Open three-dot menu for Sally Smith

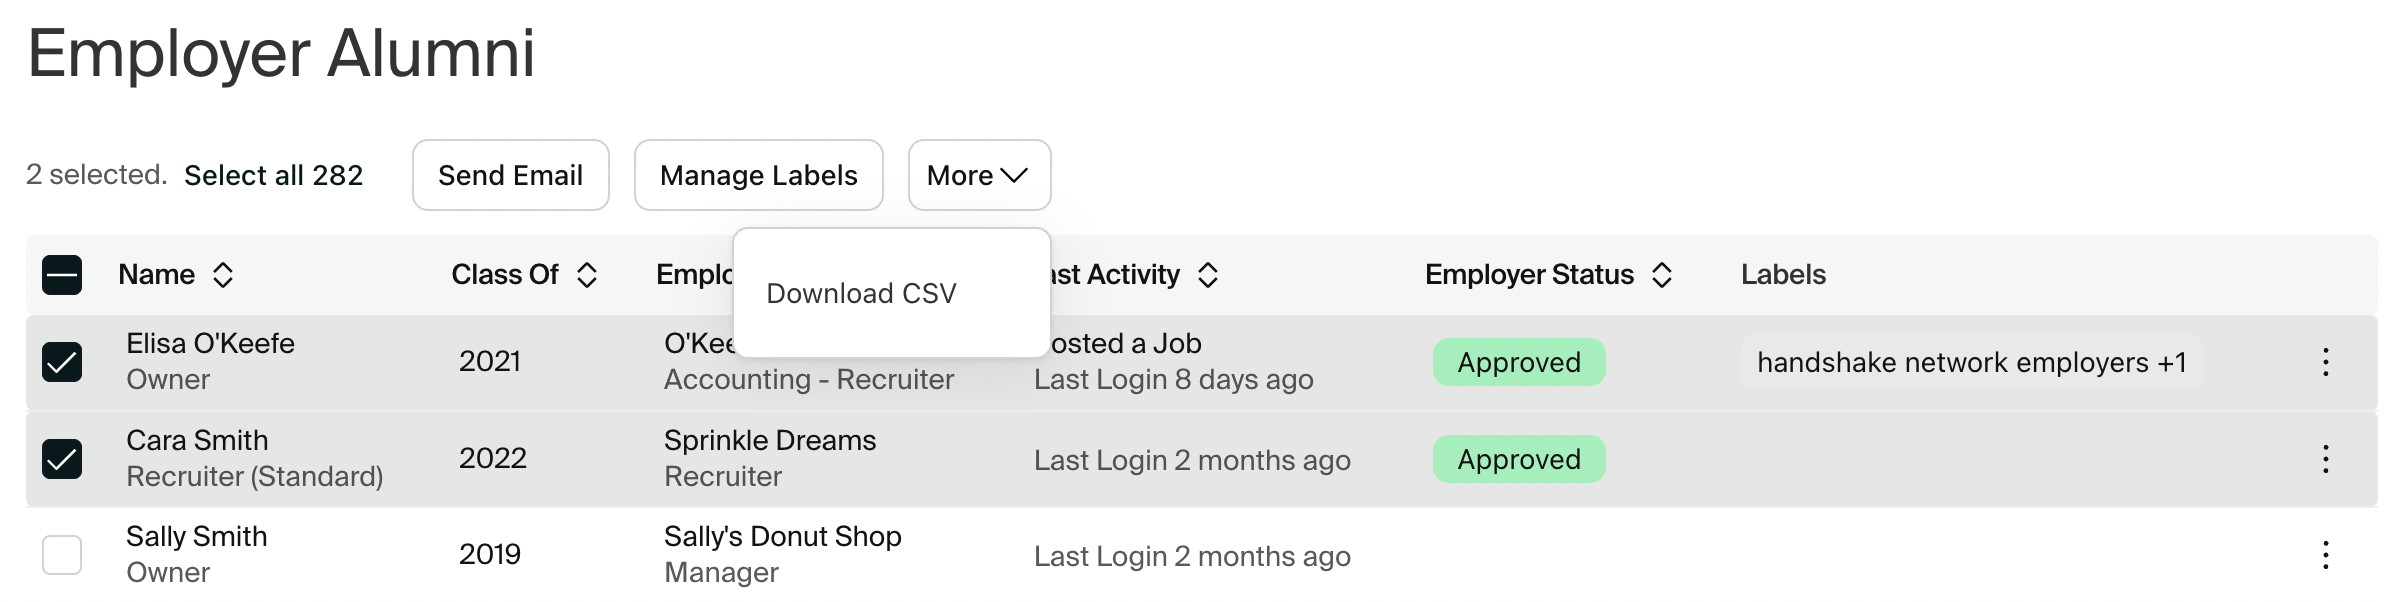pos(2326,555)
